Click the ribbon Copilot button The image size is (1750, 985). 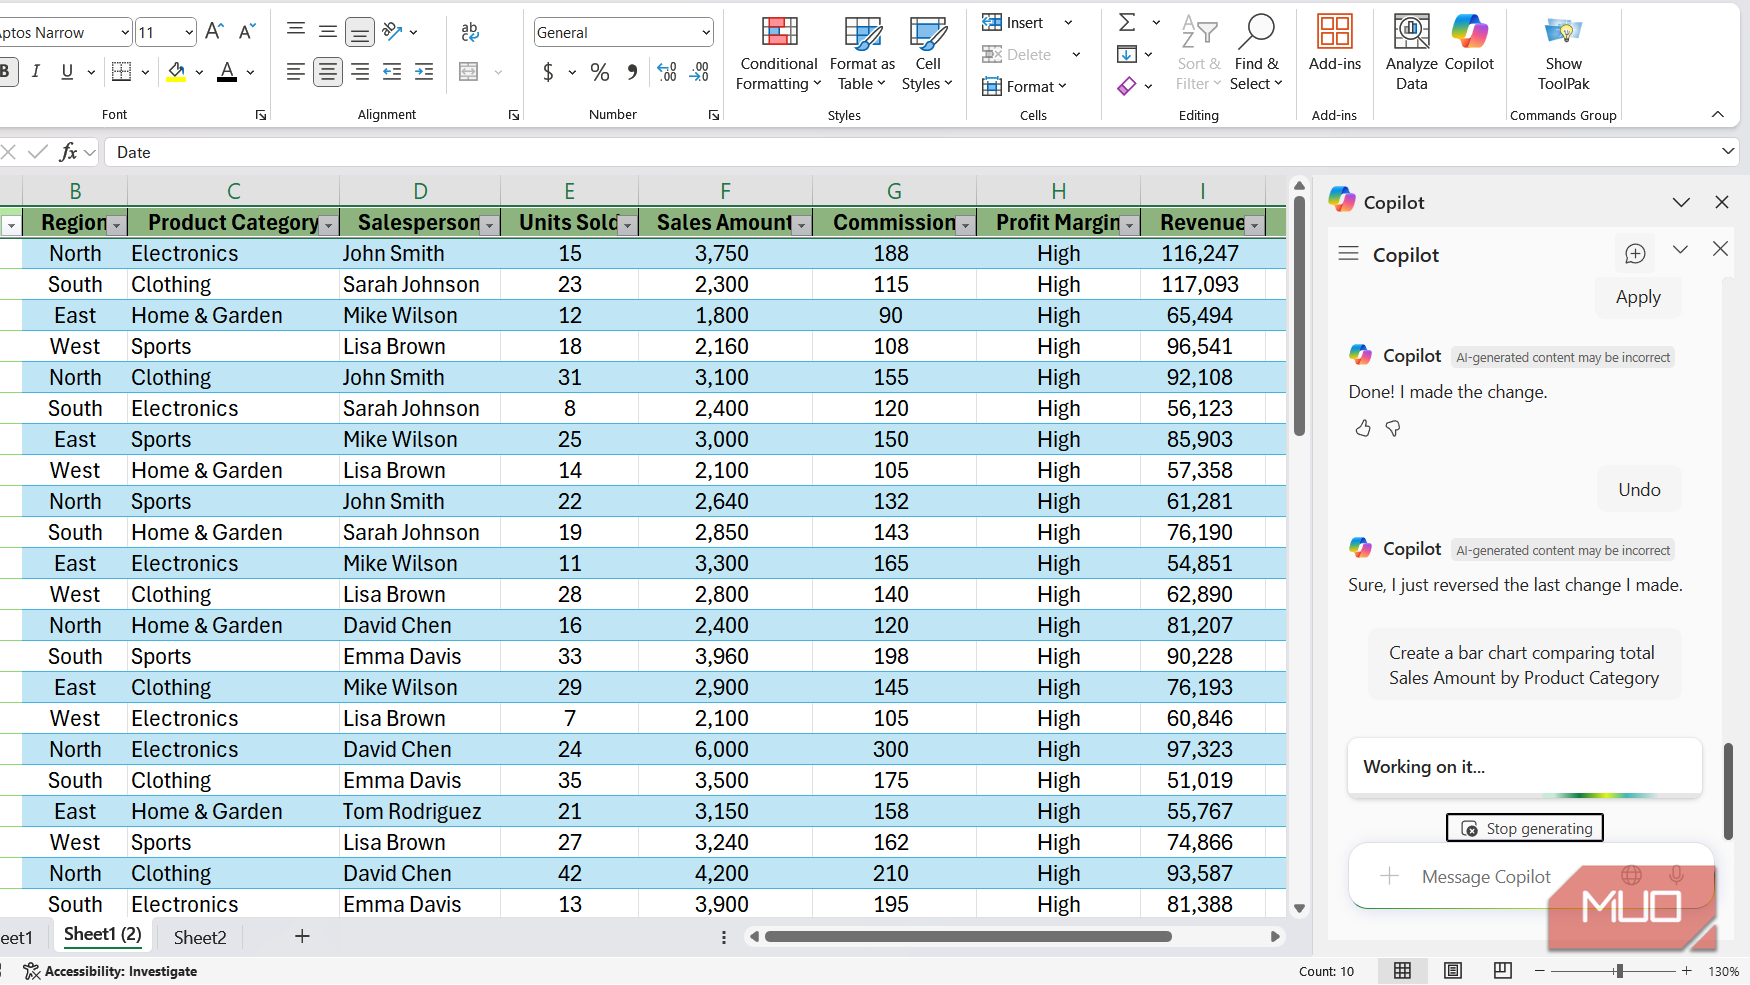pos(1469,44)
